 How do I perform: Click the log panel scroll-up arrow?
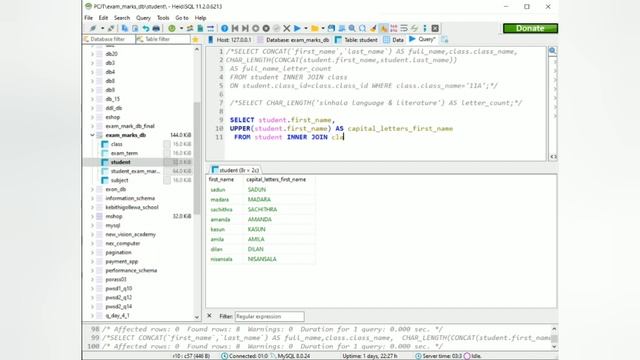[x=554, y=329]
